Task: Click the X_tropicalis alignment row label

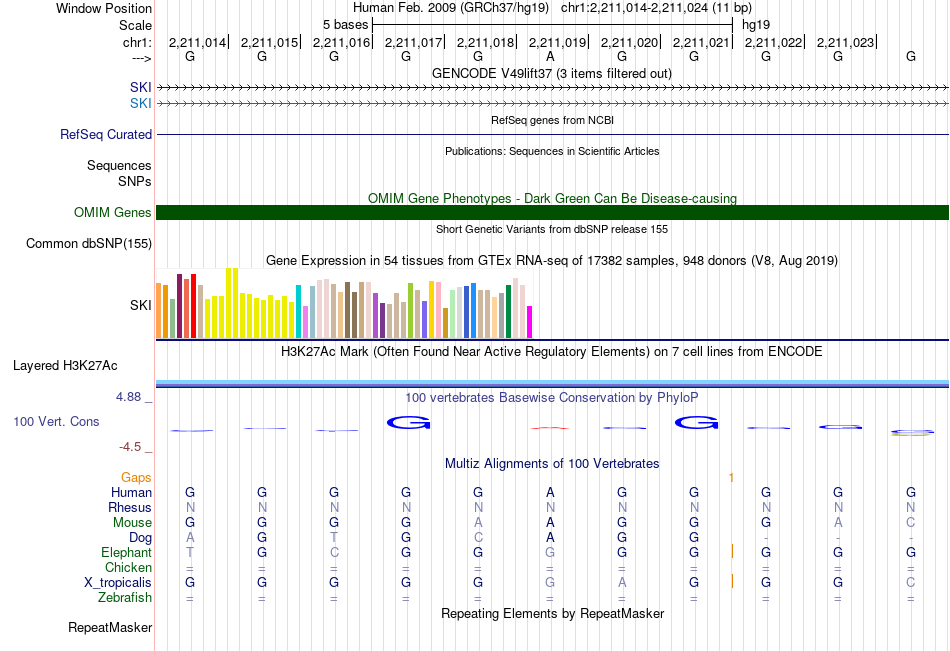Action: 118,583
